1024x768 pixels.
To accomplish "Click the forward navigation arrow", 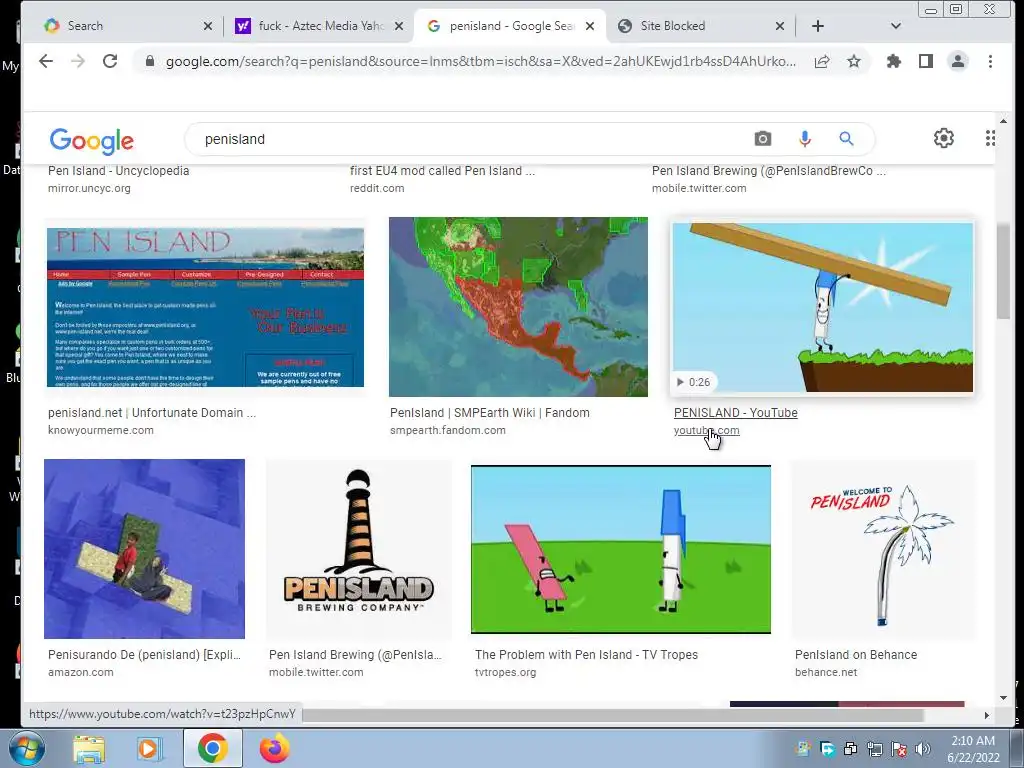I will [x=78, y=61].
